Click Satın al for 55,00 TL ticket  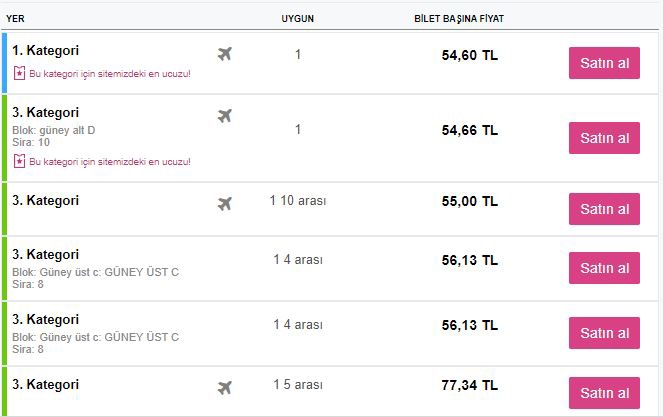point(604,209)
